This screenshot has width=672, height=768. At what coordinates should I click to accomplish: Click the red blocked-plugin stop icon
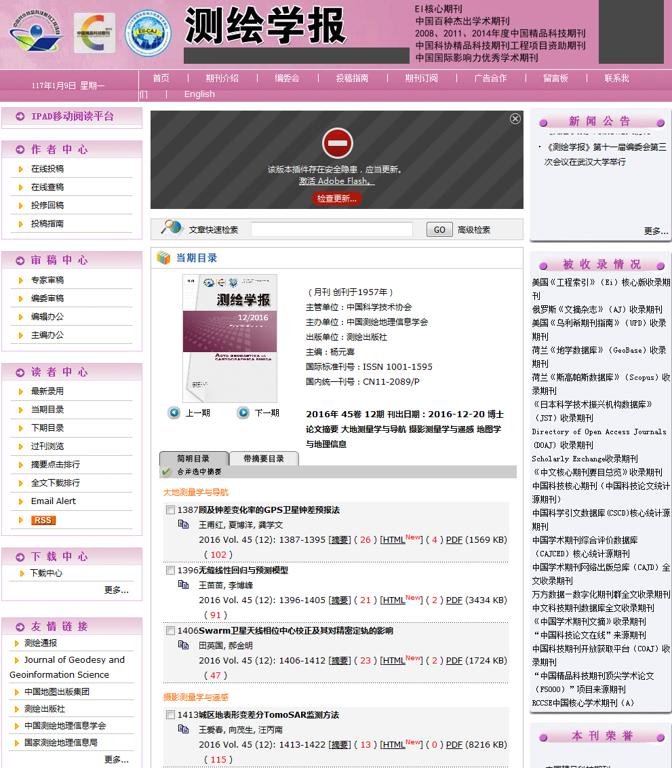pyautogui.click(x=337, y=143)
